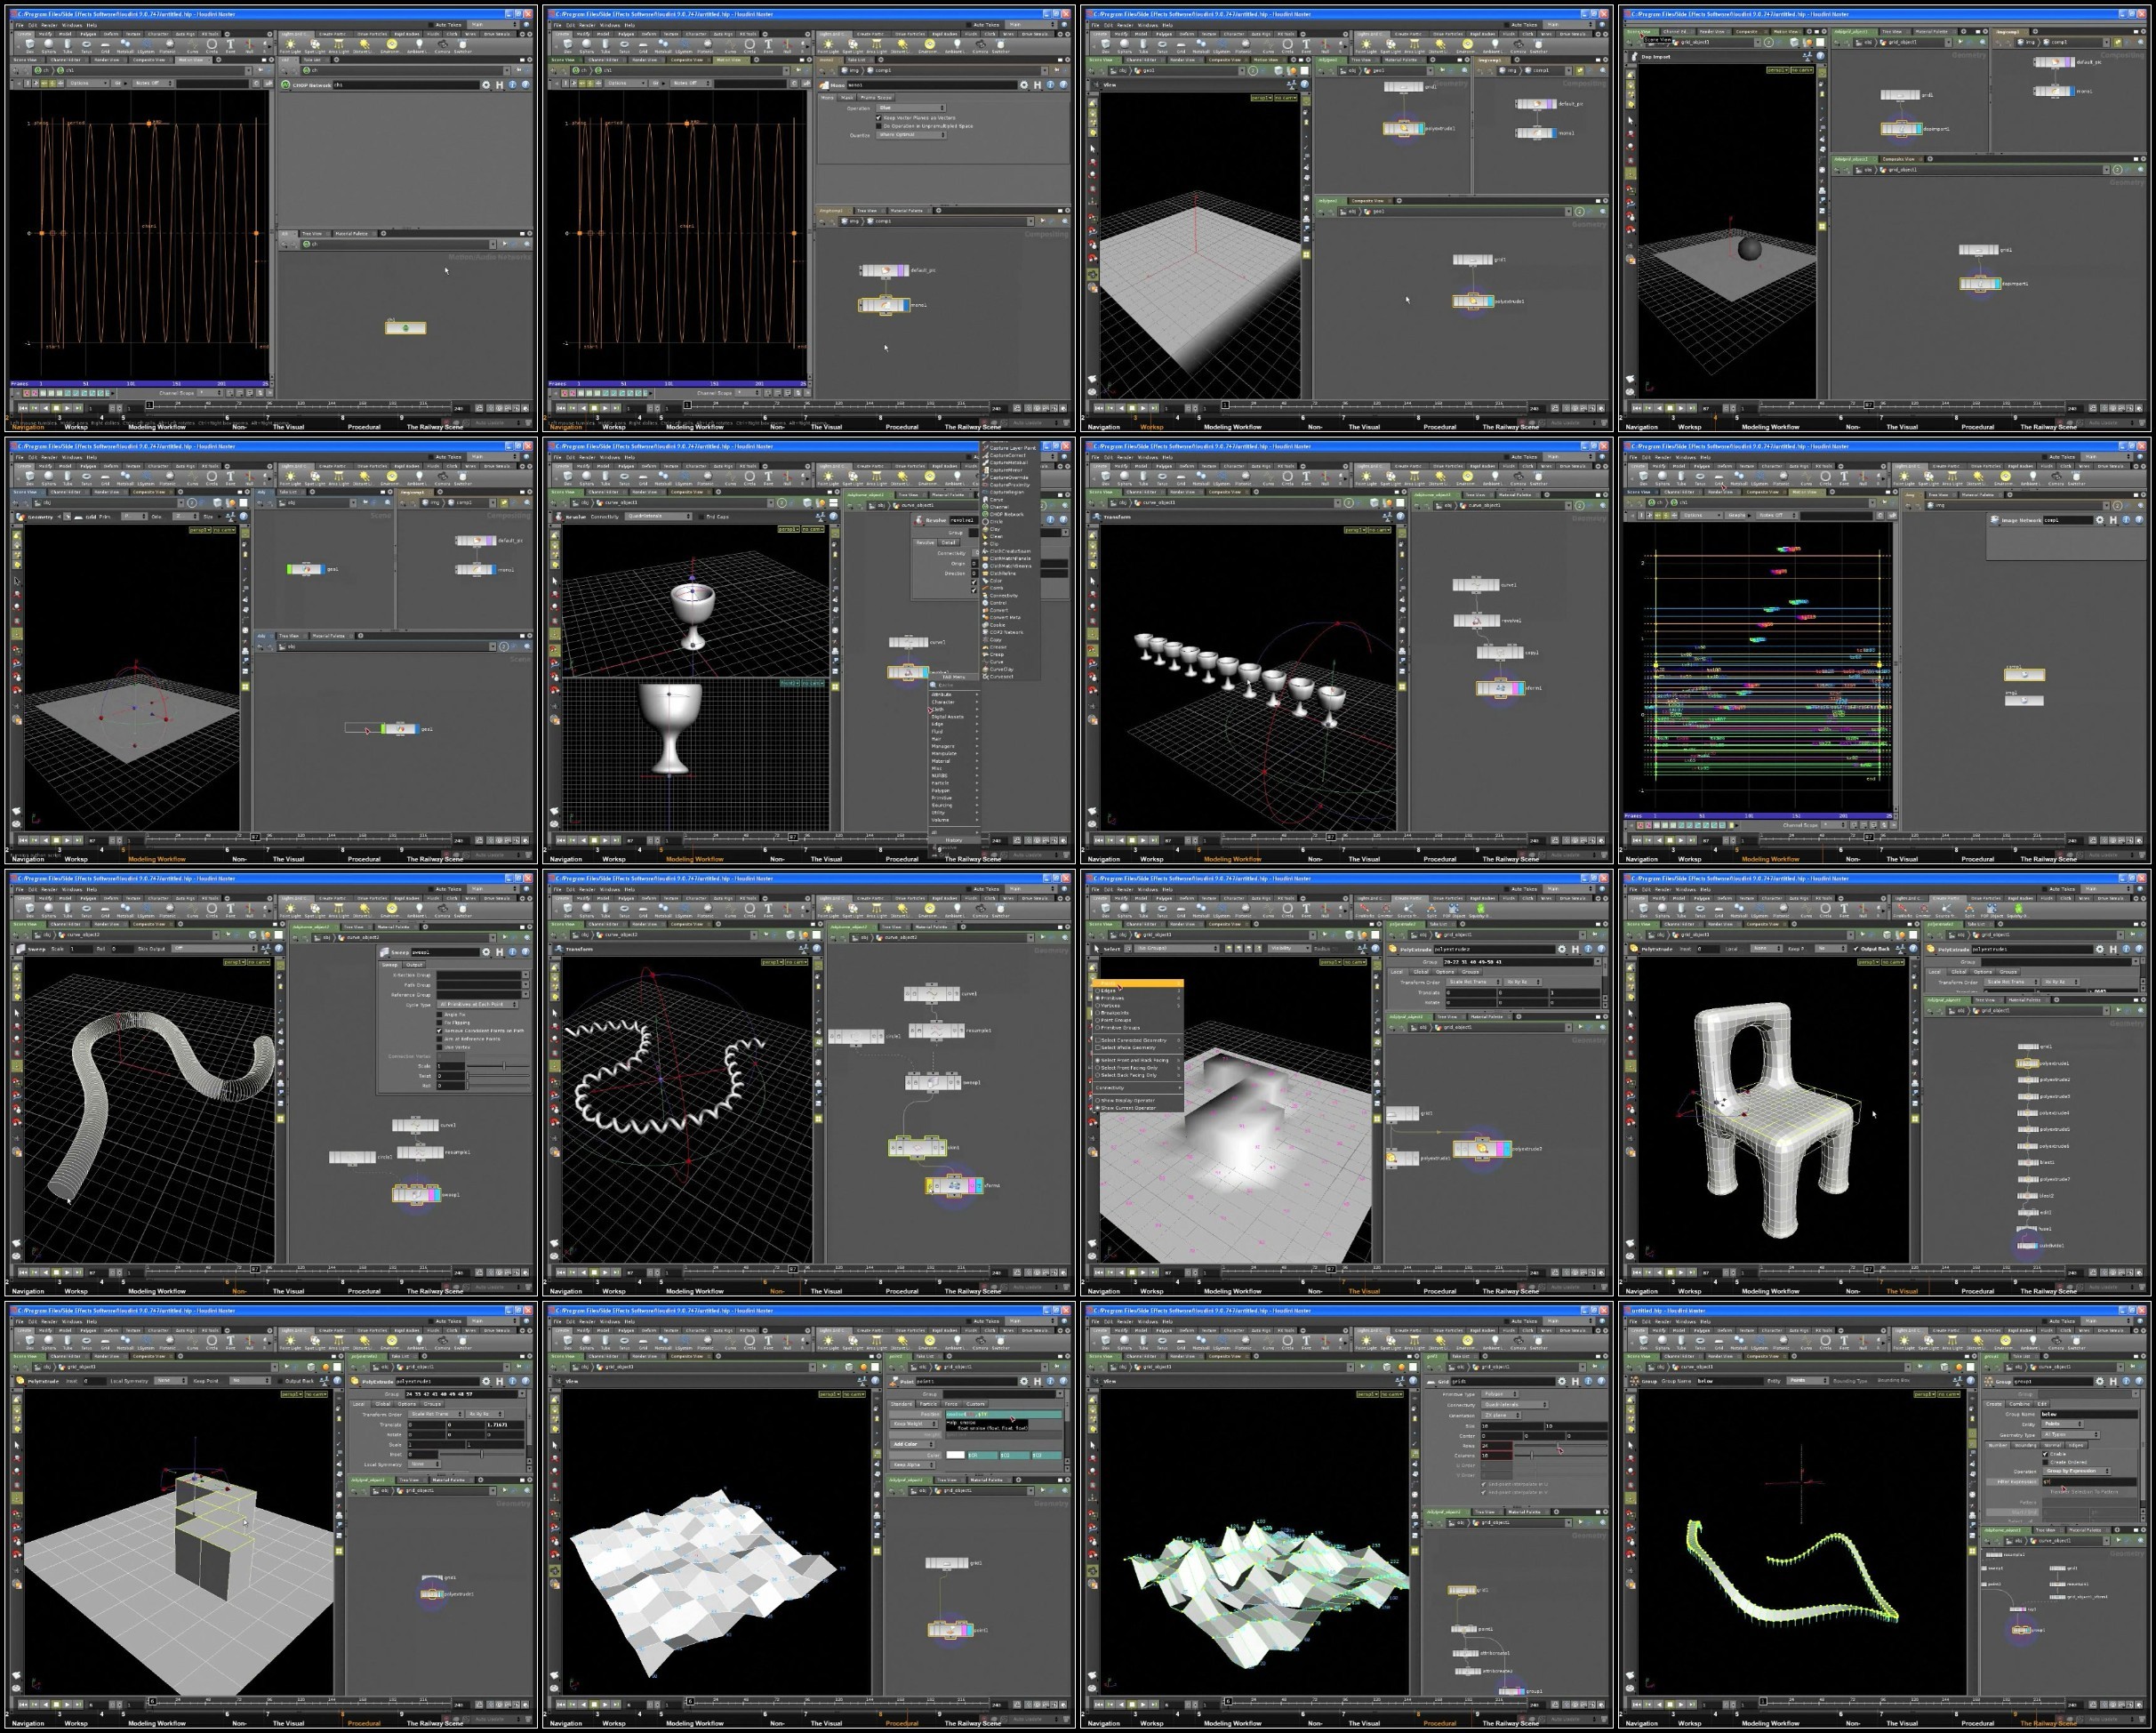Uncheck Keep Vector Planes as Vectors
The height and width of the screenshot is (1733, 2156).
pos(878,118)
